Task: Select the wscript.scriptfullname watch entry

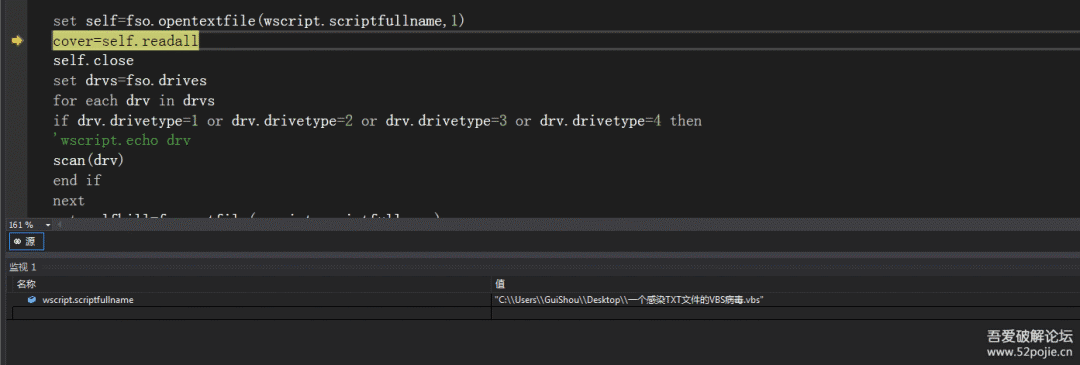Action: pyautogui.click(x=87, y=300)
